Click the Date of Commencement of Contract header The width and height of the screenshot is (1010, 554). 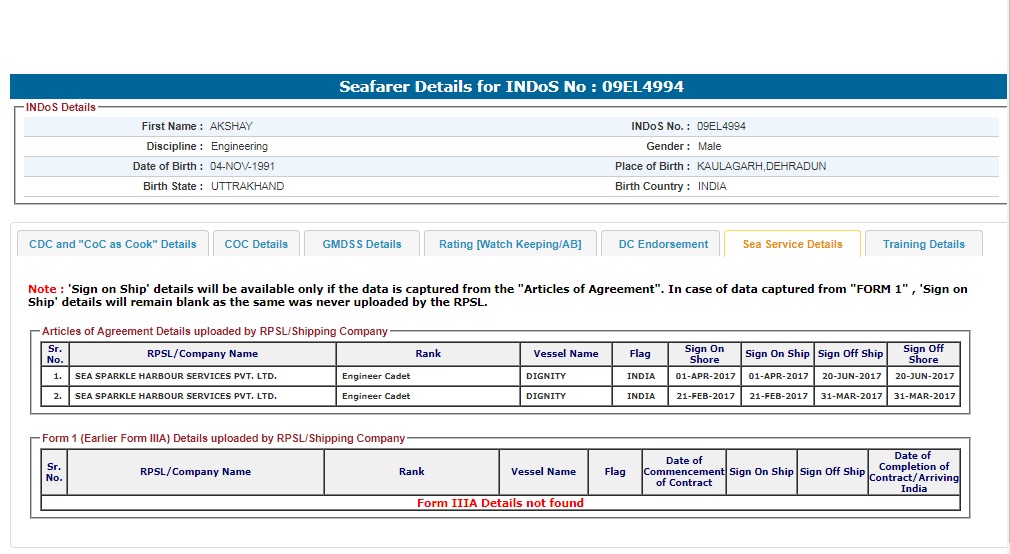click(x=684, y=472)
